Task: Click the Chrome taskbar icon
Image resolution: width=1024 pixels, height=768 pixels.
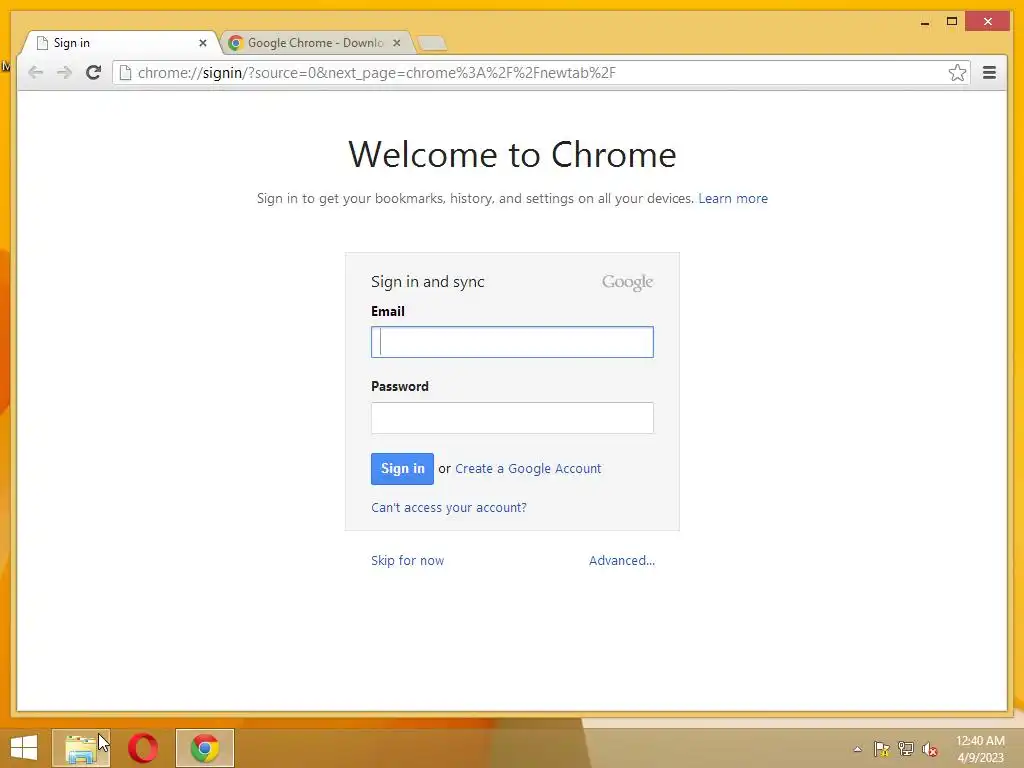Action: pyautogui.click(x=204, y=748)
